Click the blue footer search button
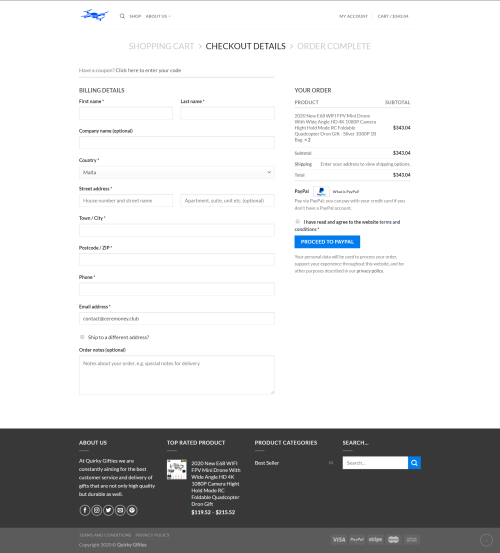The image size is (500, 553). coord(414,463)
